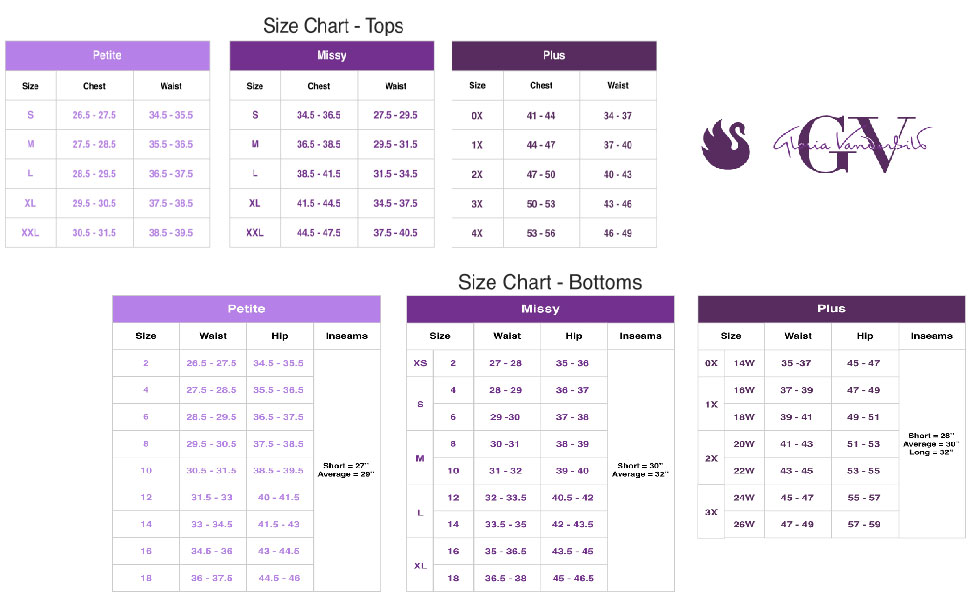The height and width of the screenshot is (600, 970).
Task: Click the Hip column header in Missy bottoms
Action: click(573, 336)
